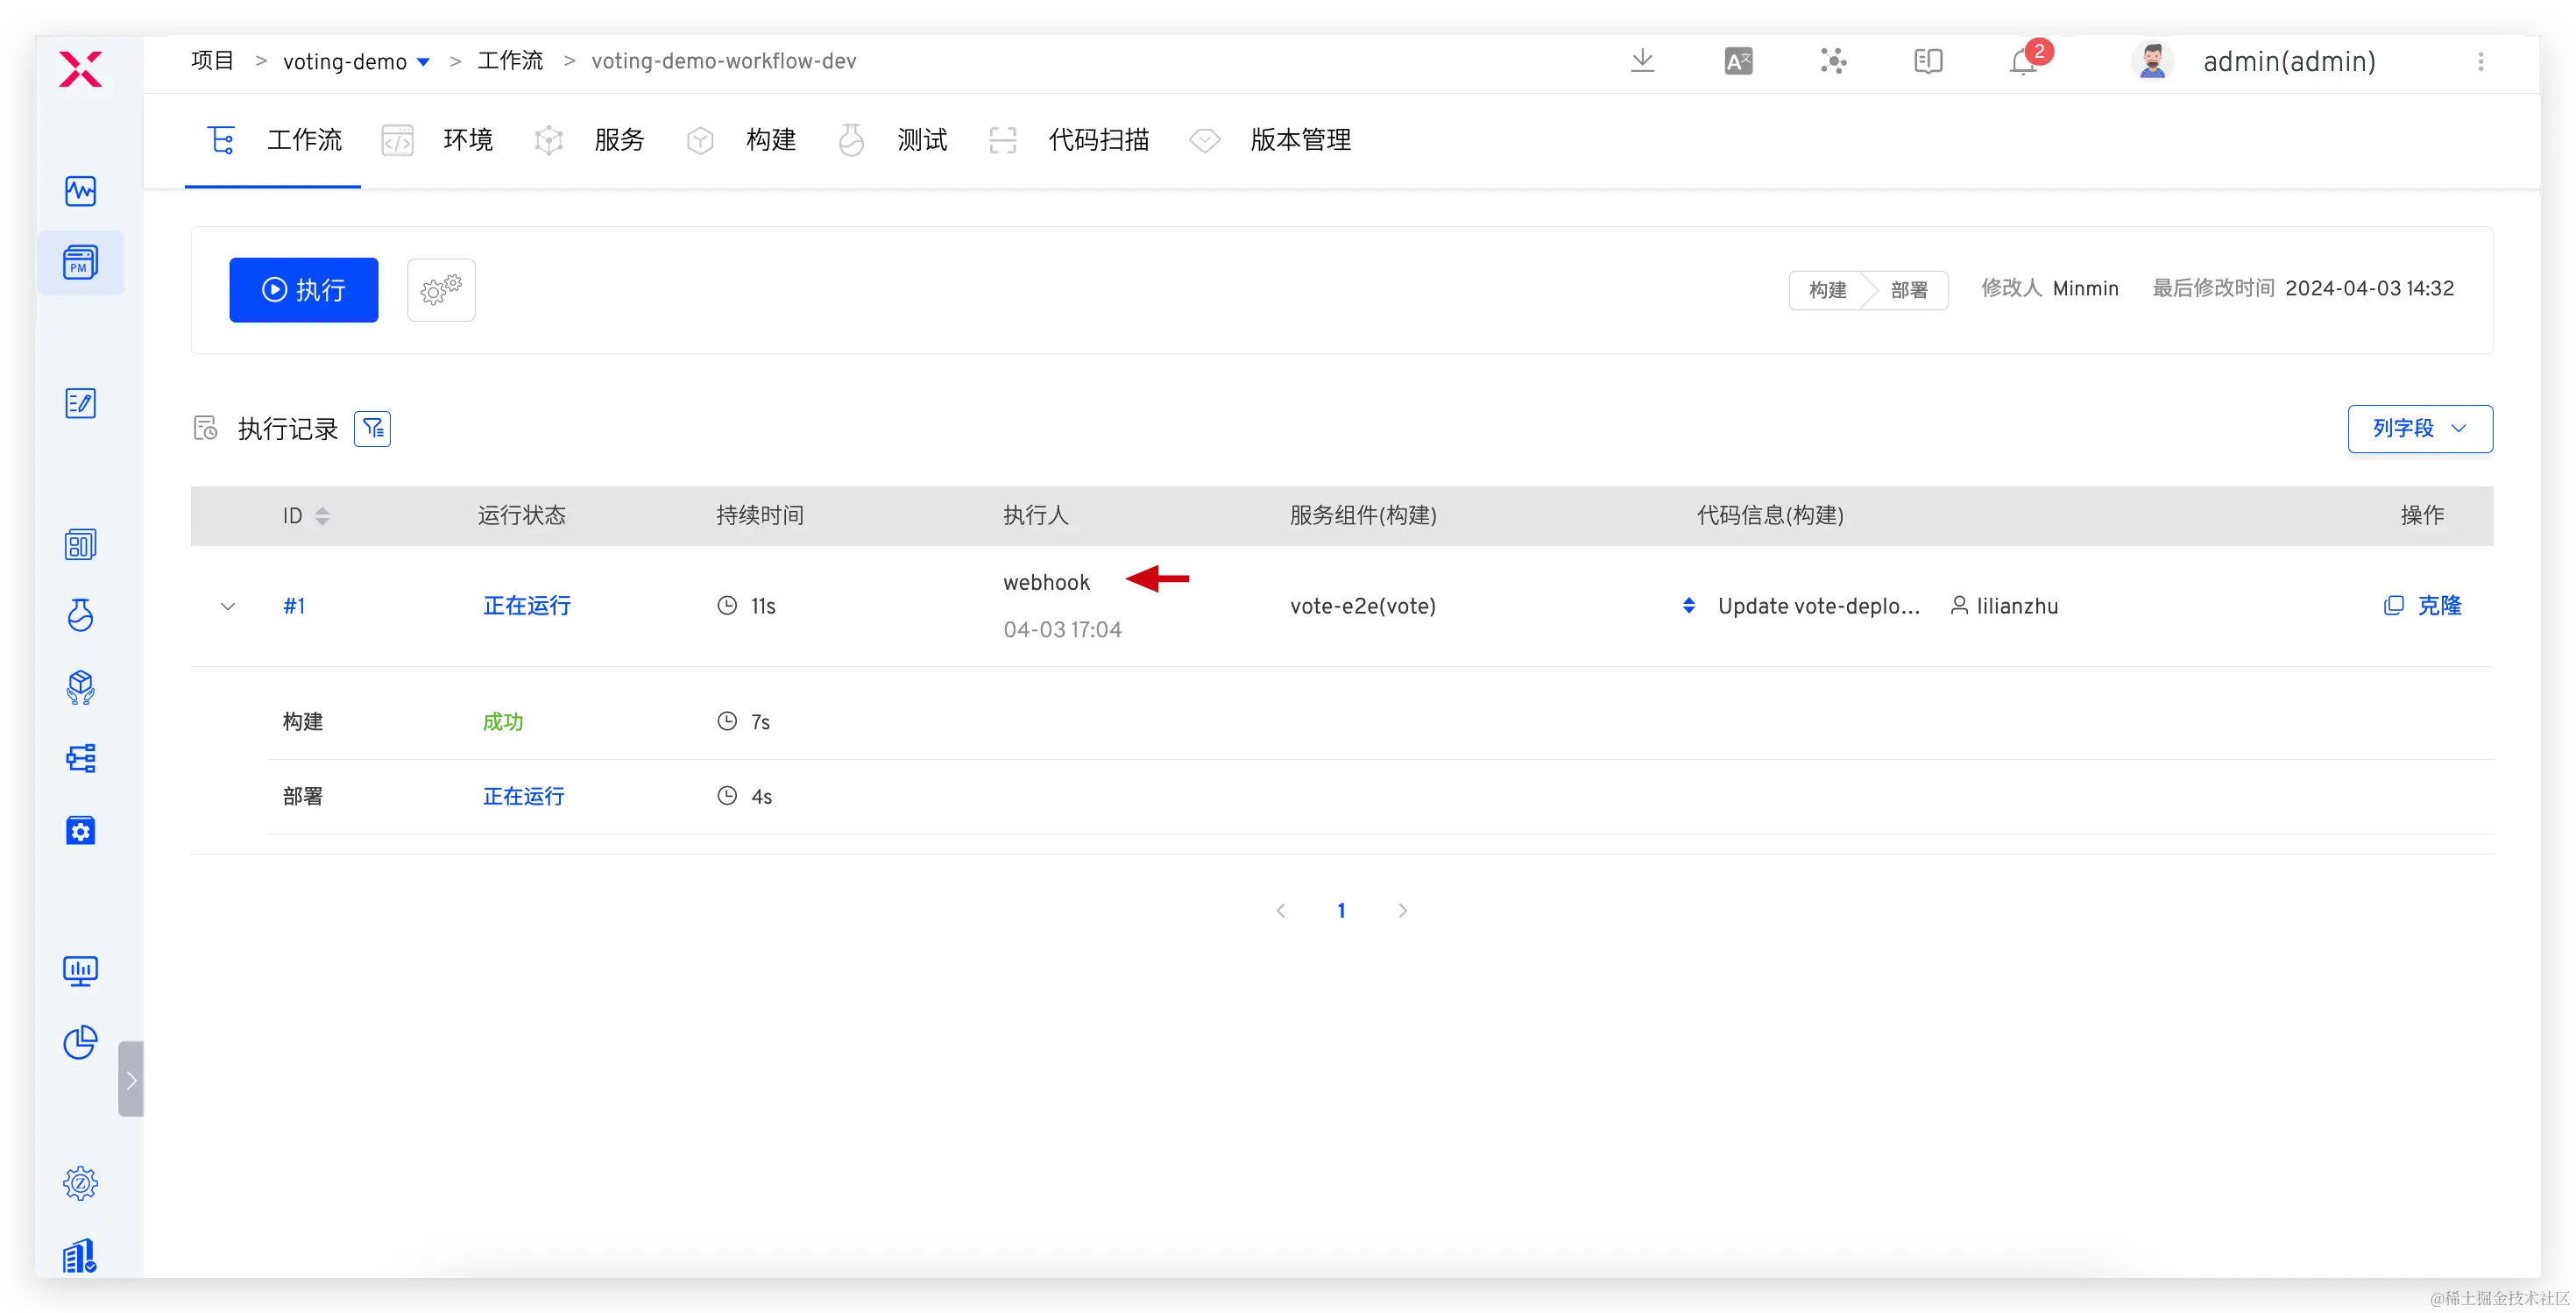Open task #1 details link
This screenshot has height=1313, width=2576.
(294, 606)
